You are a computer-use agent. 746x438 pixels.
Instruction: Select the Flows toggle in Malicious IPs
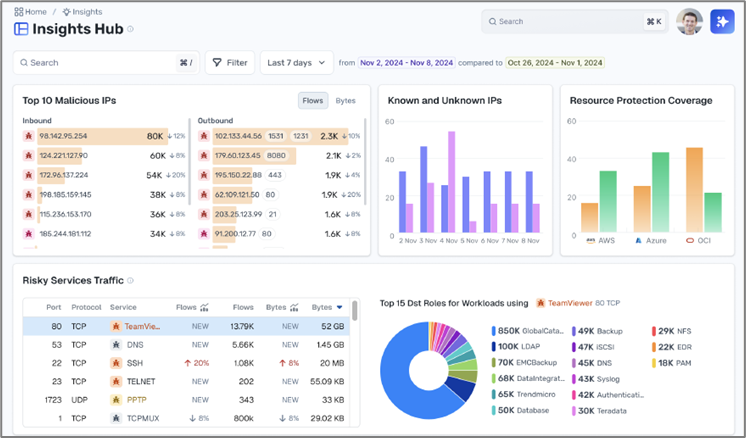[313, 100]
